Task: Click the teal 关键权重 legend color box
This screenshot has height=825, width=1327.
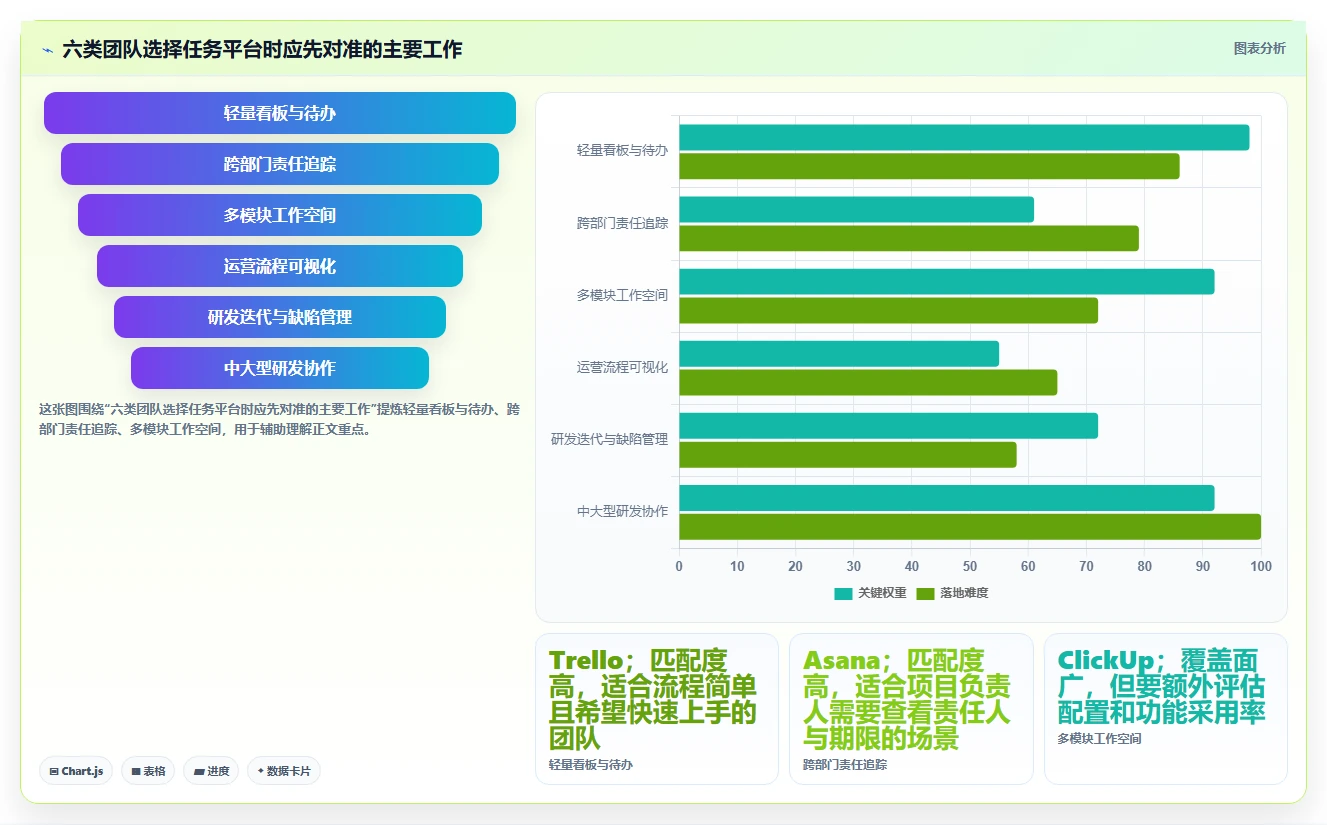Action: [843, 593]
